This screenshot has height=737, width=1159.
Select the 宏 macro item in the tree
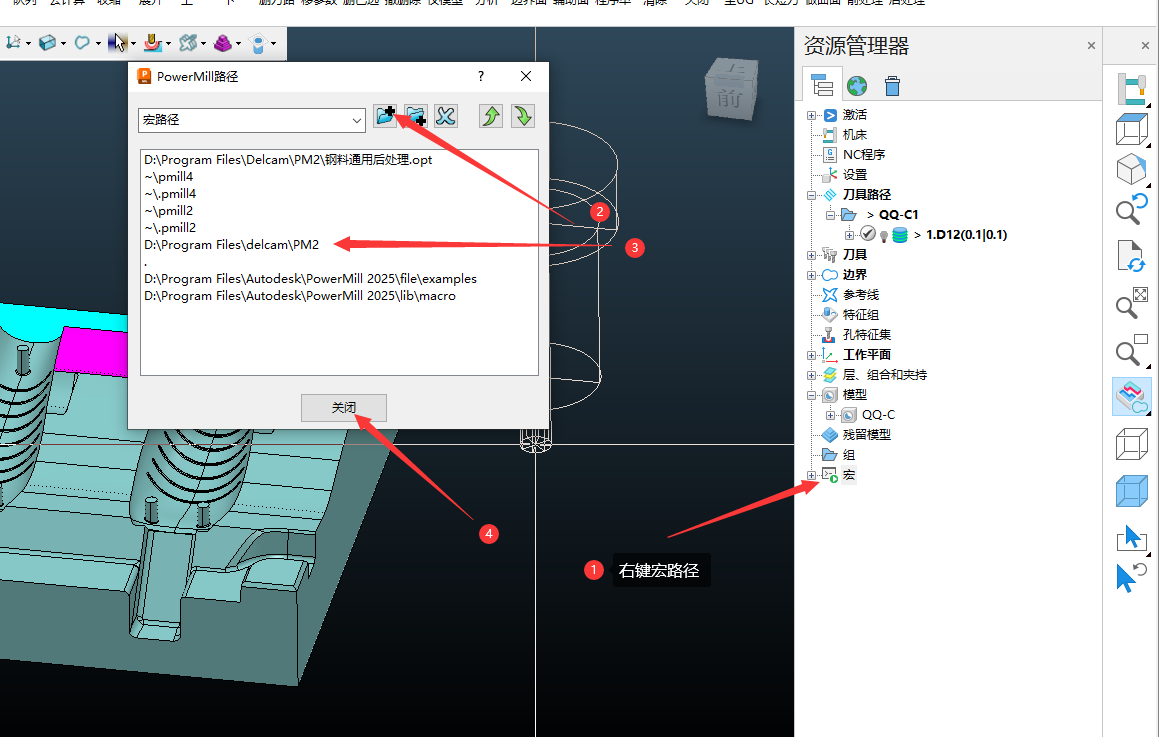849,475
